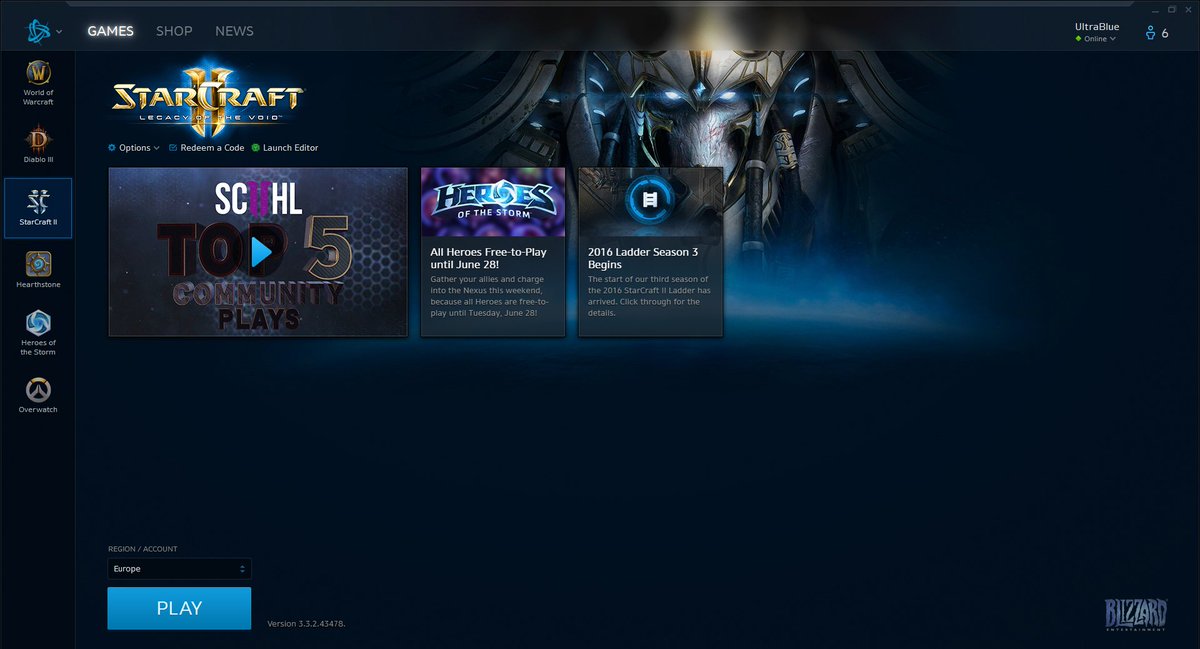This screenshot has height=649, width=1200.
Task: Play the Top 5 Community Plays video
Action: pos(258,252)
